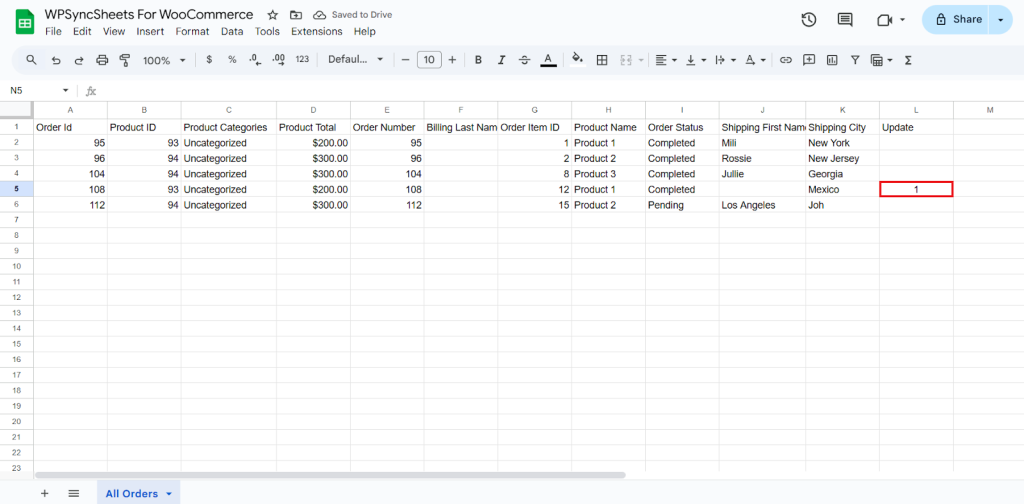Click the print icon
Viewport: 1024px width, 504px height.
pyautogui.click(x=102, y=60)
